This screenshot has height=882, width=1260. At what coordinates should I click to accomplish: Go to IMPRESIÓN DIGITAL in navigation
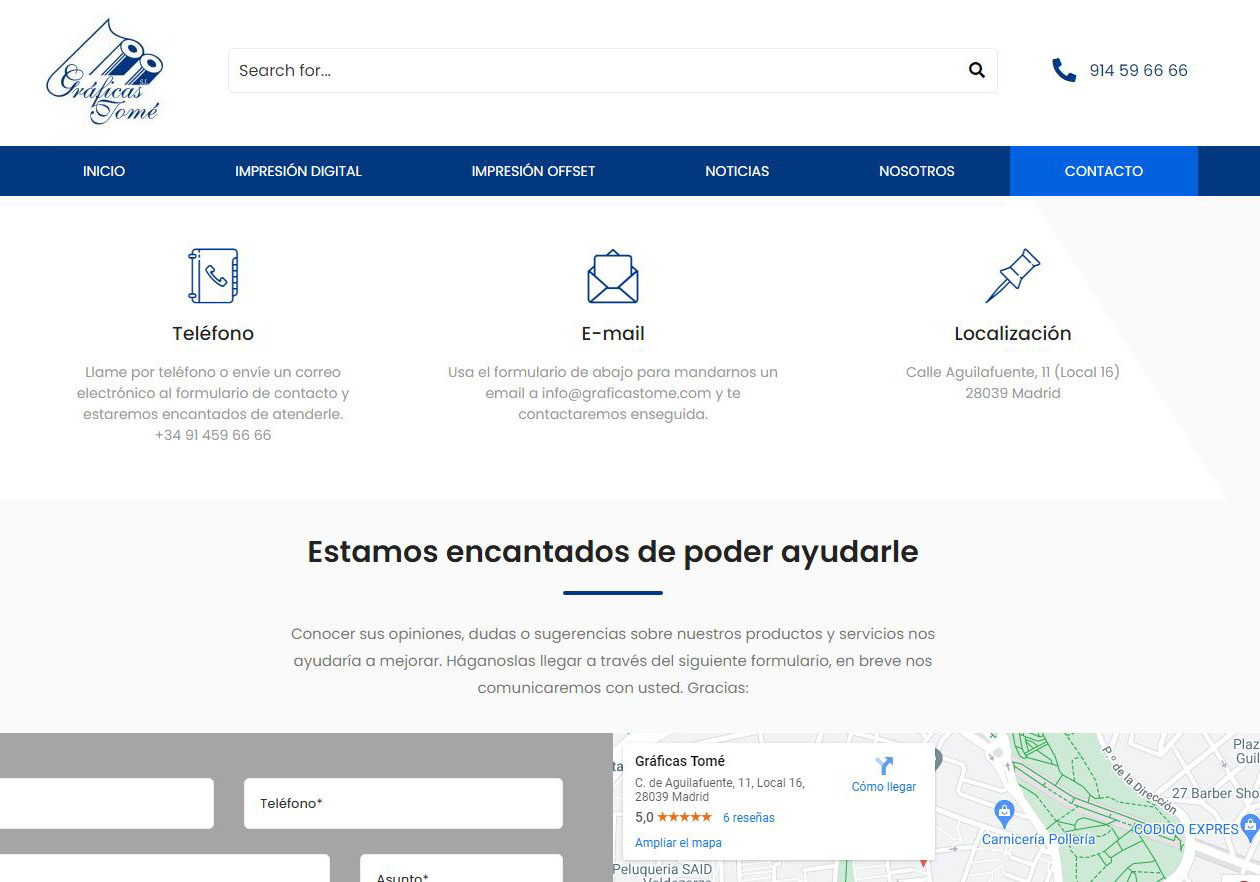click(x=298, y=171)
